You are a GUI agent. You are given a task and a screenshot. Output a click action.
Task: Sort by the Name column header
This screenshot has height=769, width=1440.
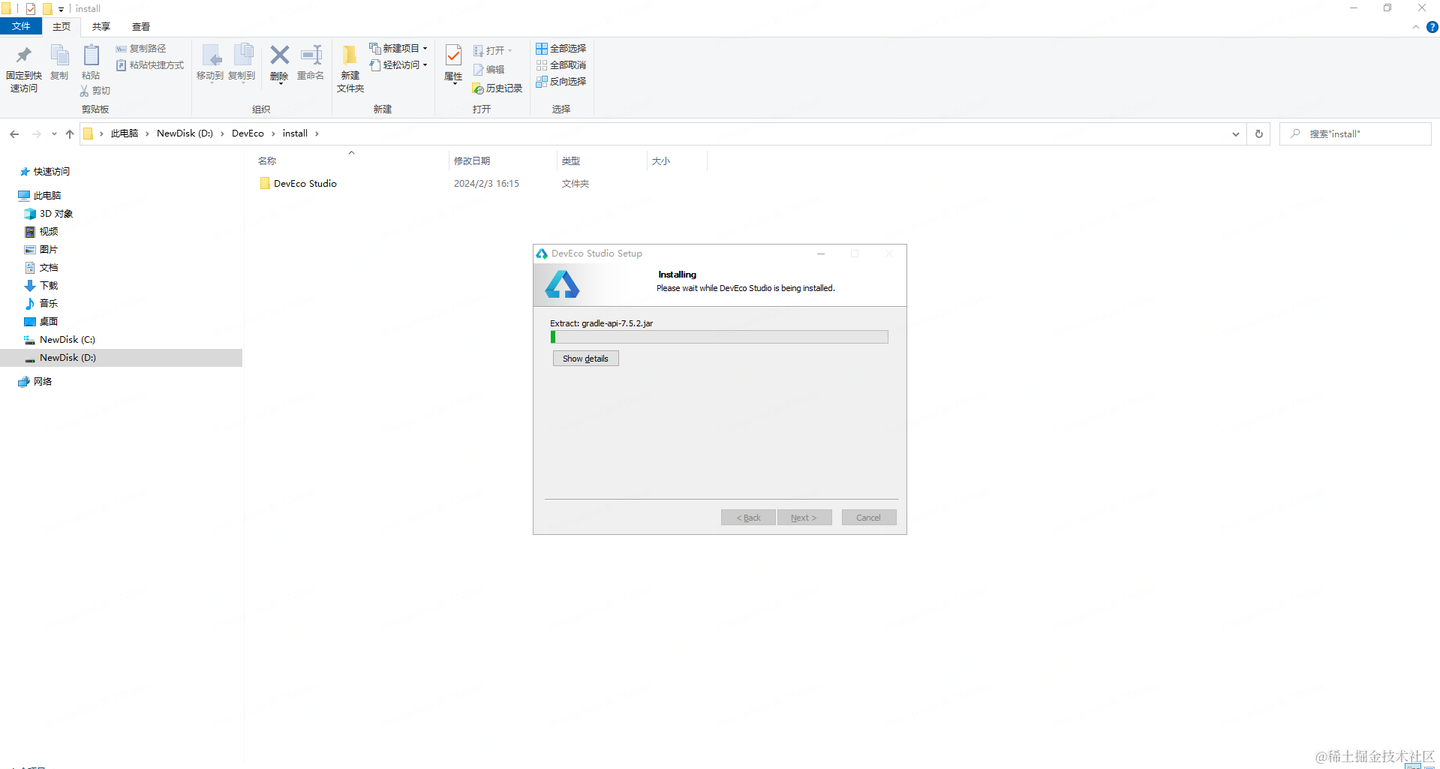350,161
